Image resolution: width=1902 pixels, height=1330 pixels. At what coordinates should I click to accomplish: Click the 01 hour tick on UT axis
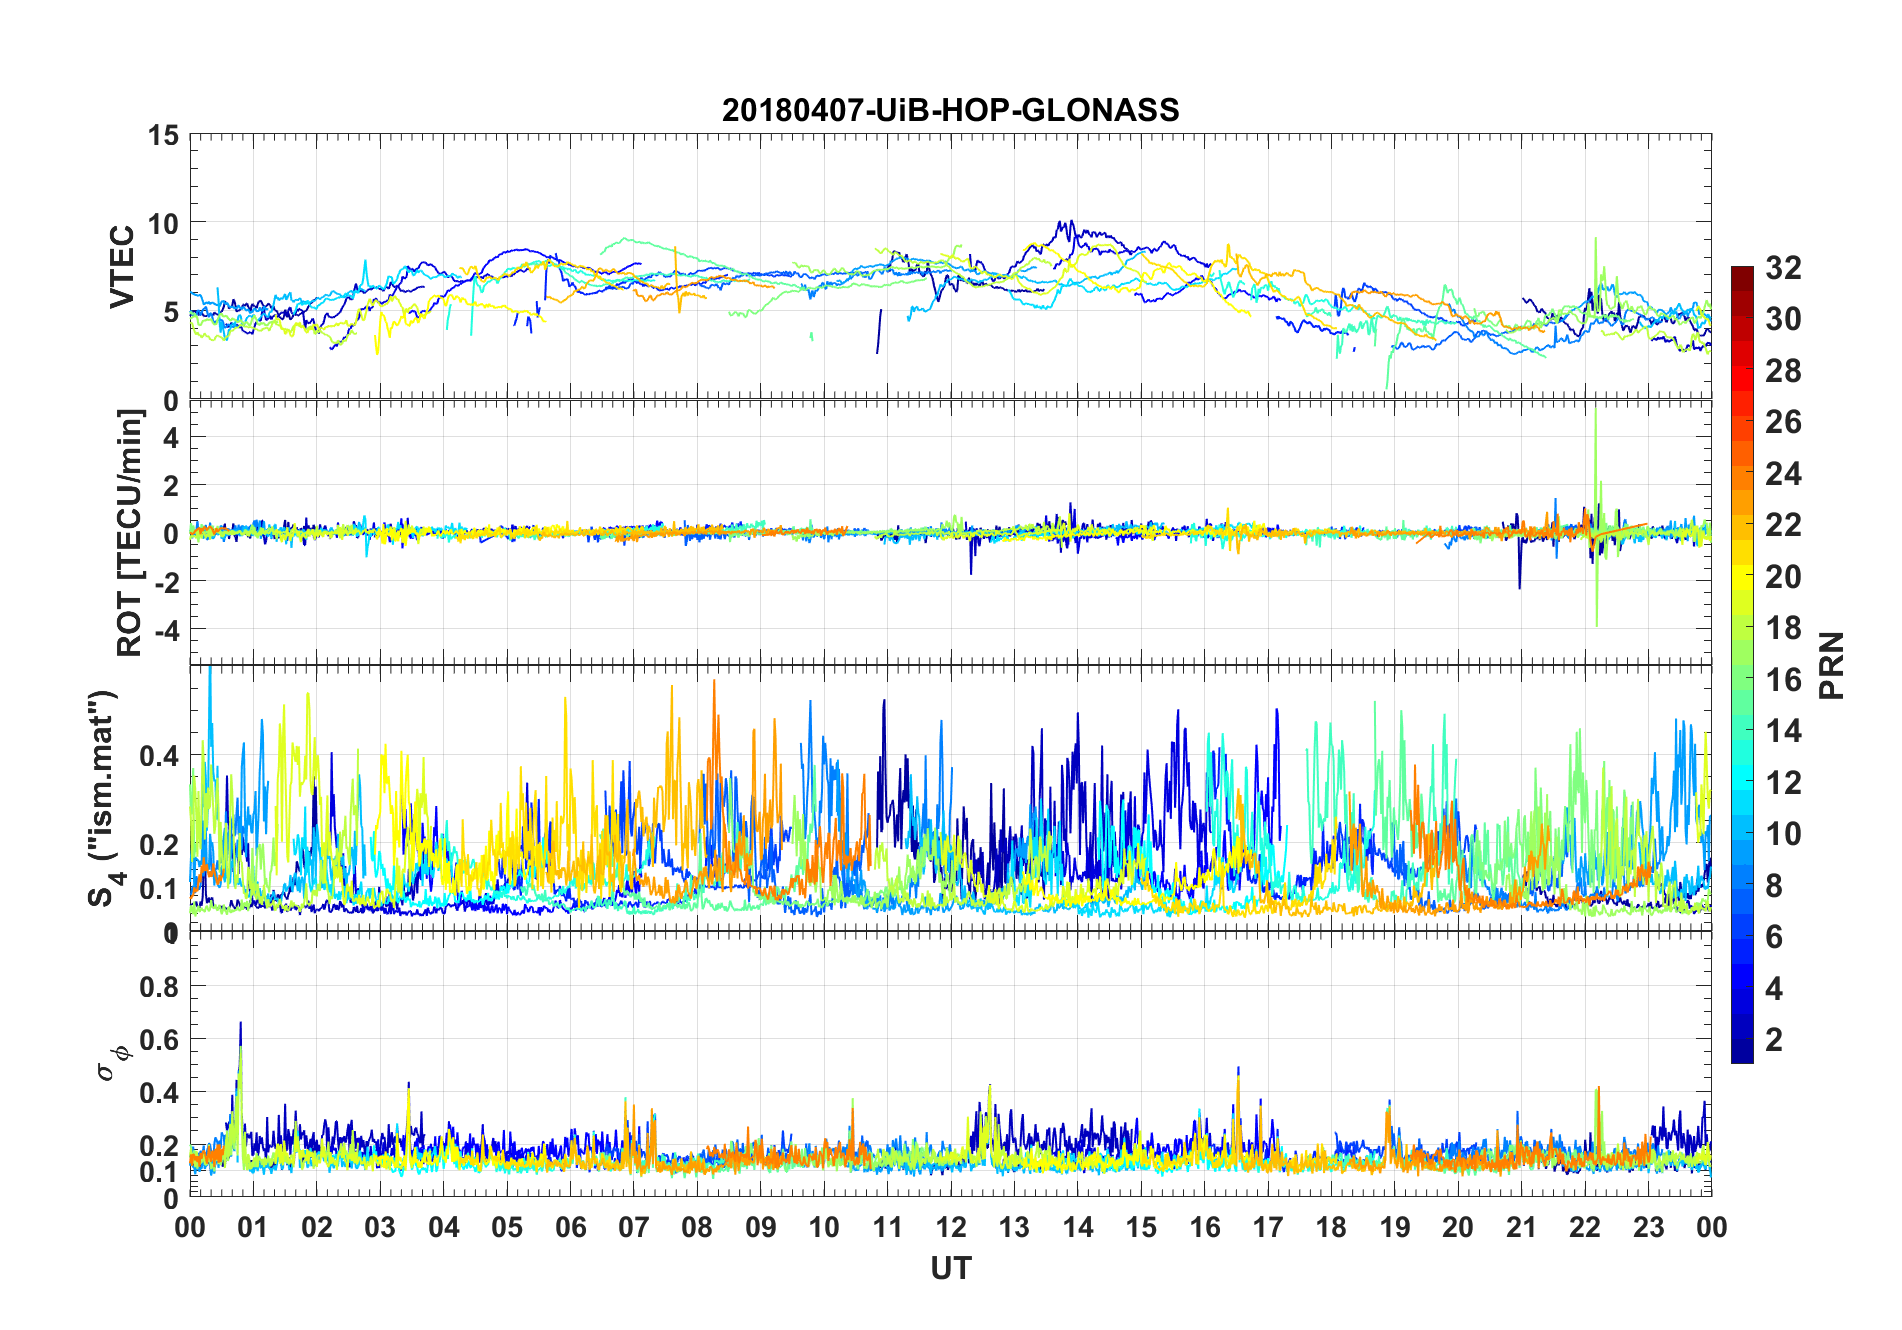(x=253, y=1227)
